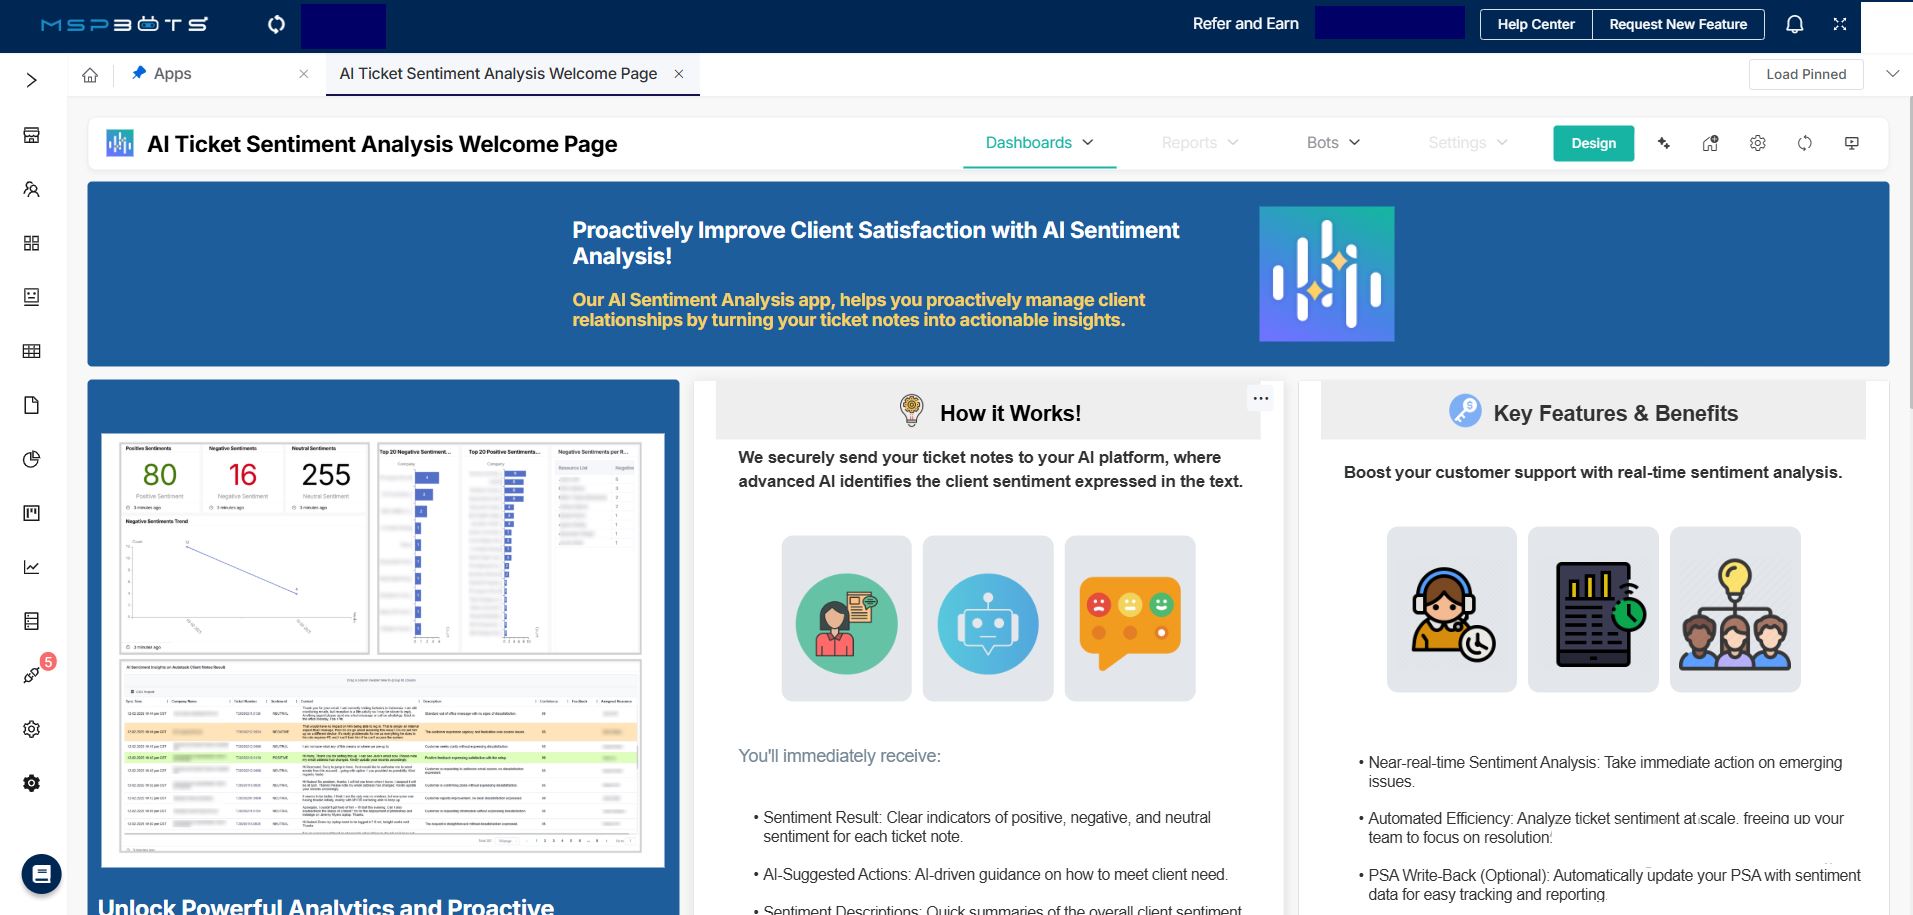Close the AI Ticket Sentiment Analysis tab

[x=679, y=74]
